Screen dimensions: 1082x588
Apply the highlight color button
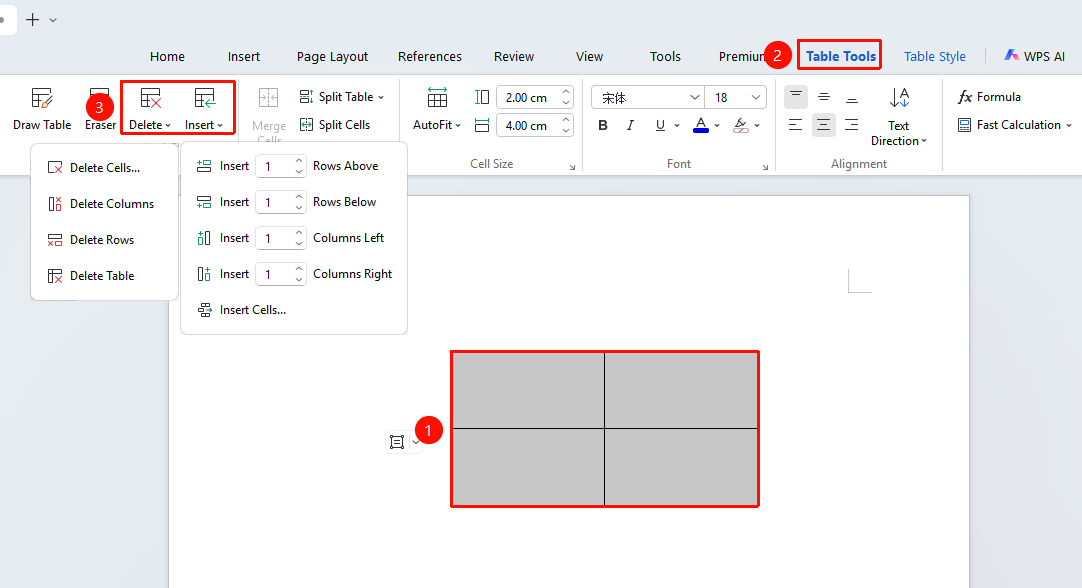pos(740,125)
